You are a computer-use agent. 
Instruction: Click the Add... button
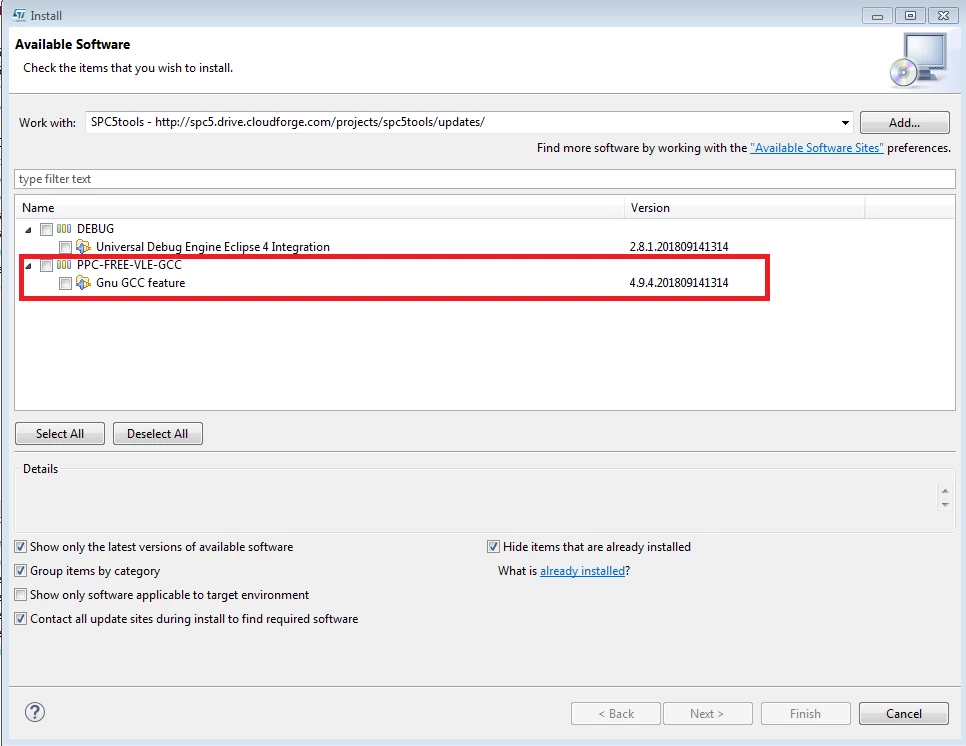pos(904,123)
